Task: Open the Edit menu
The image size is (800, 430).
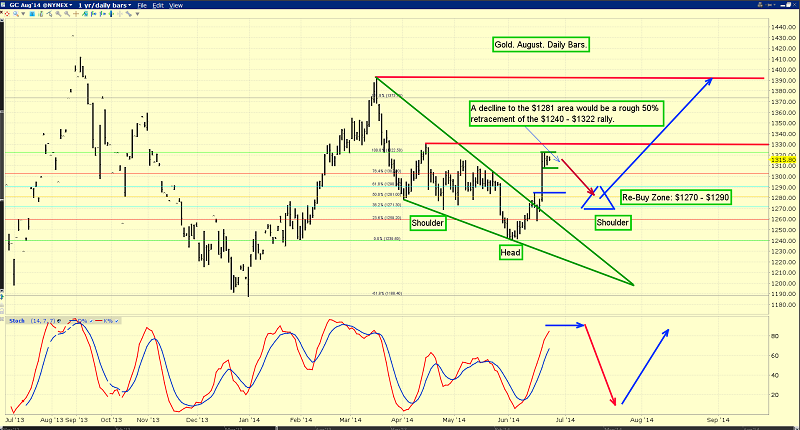Action: (x=158, y=5)
